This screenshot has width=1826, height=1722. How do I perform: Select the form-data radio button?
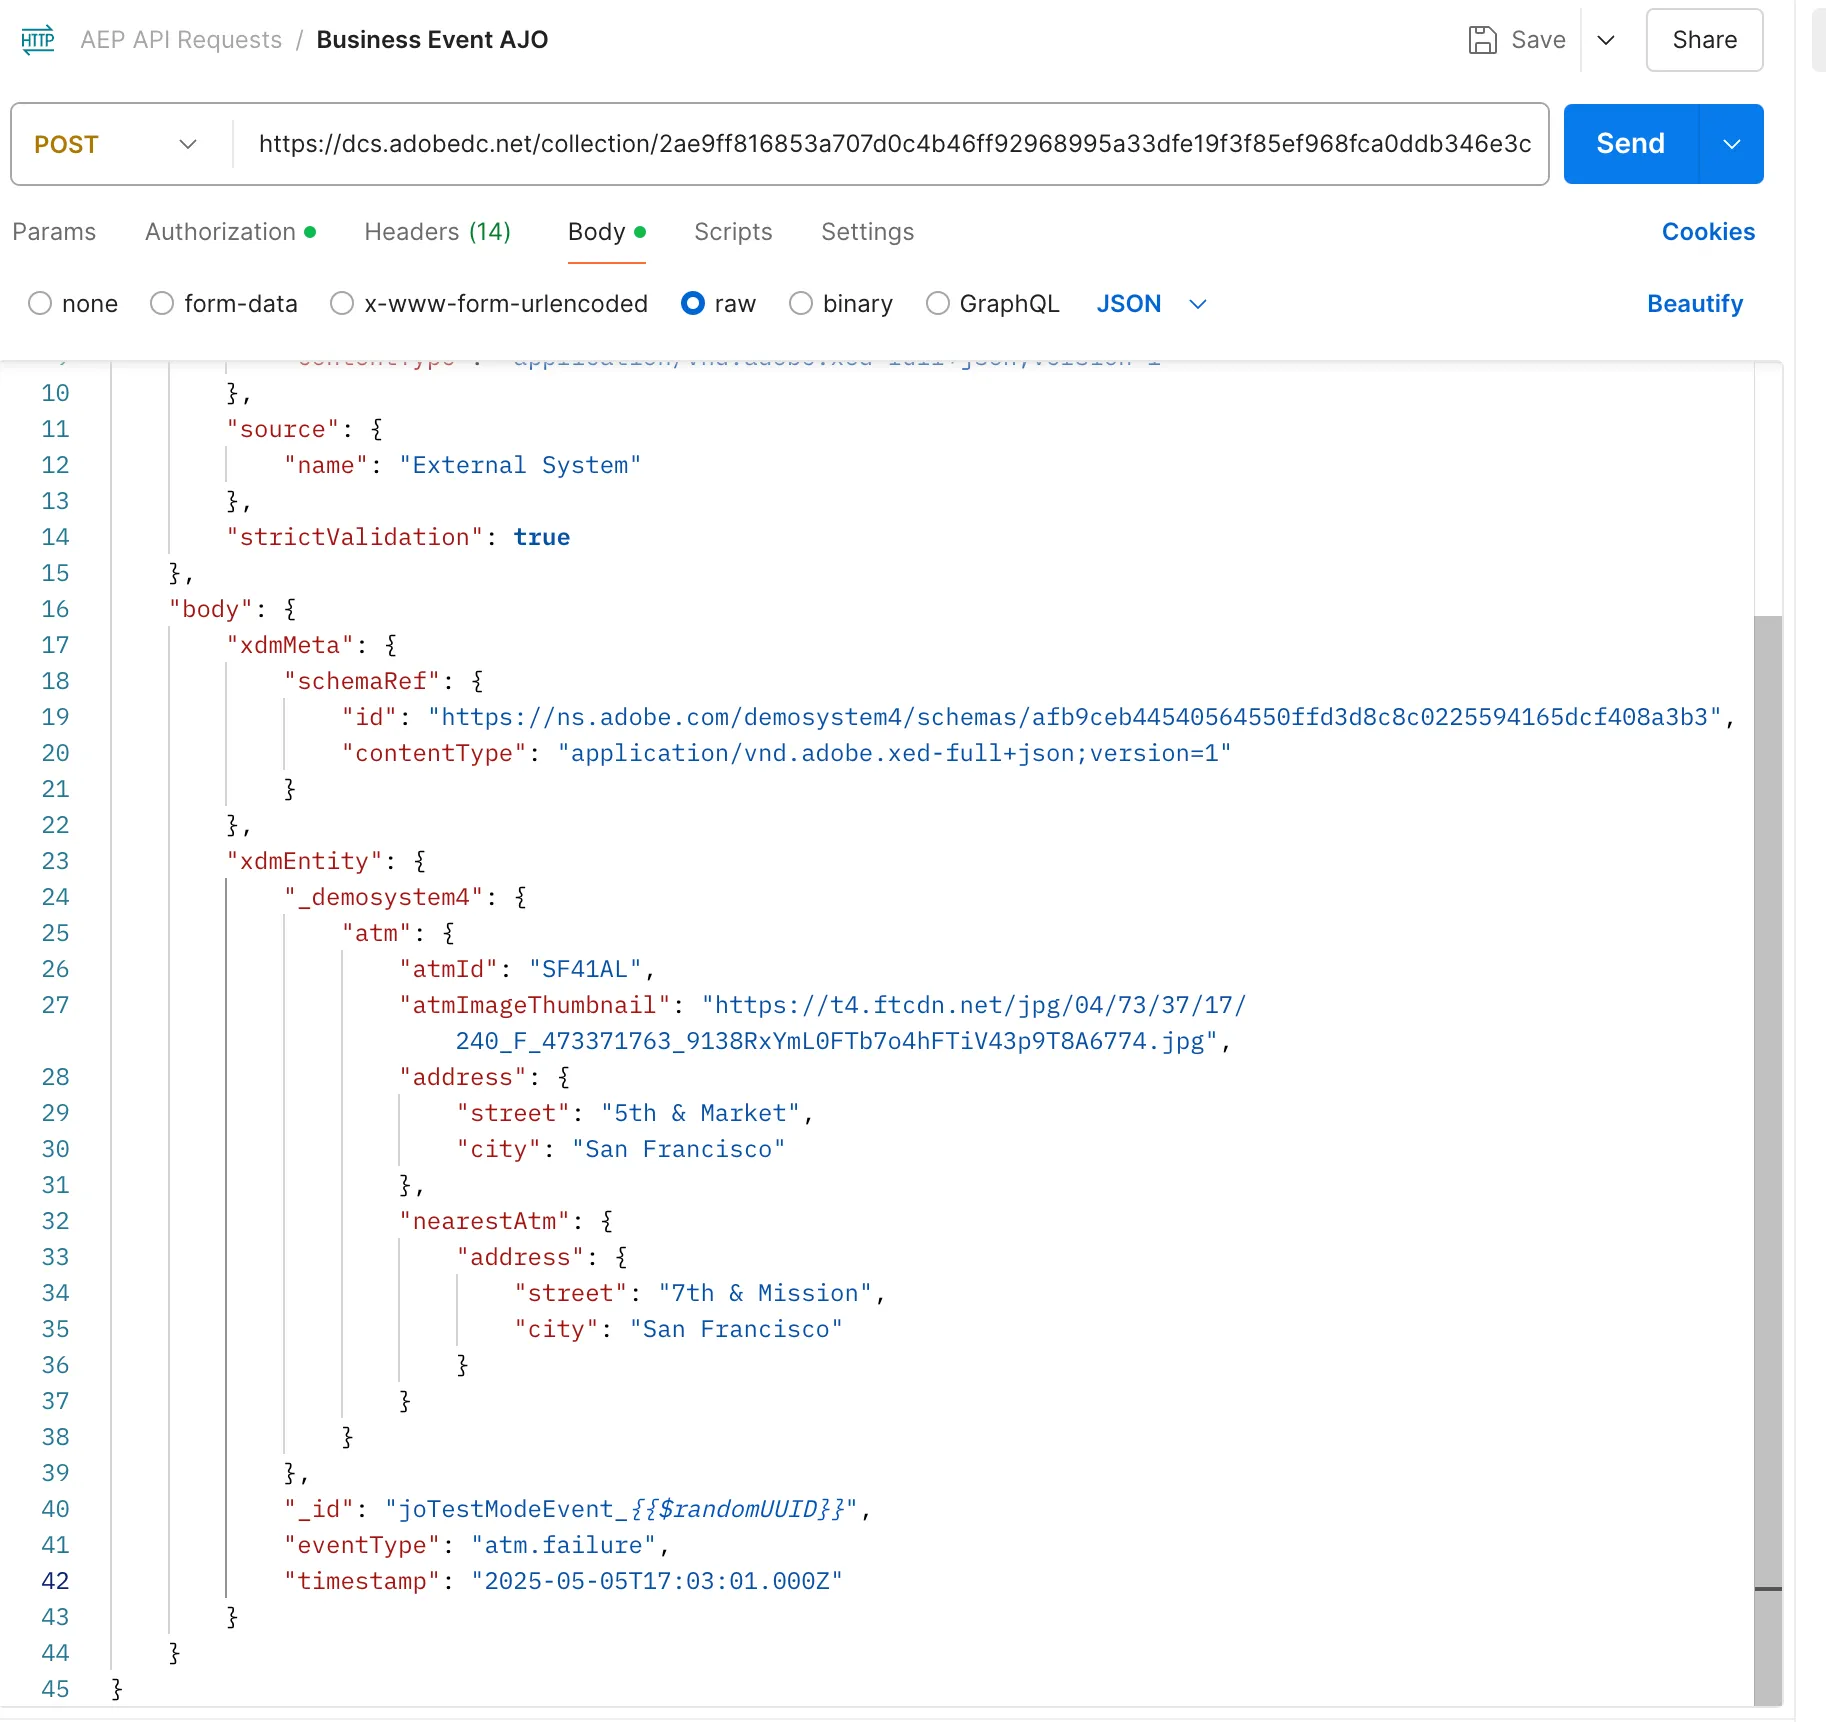pyautogui.click(x=162, y=303)
